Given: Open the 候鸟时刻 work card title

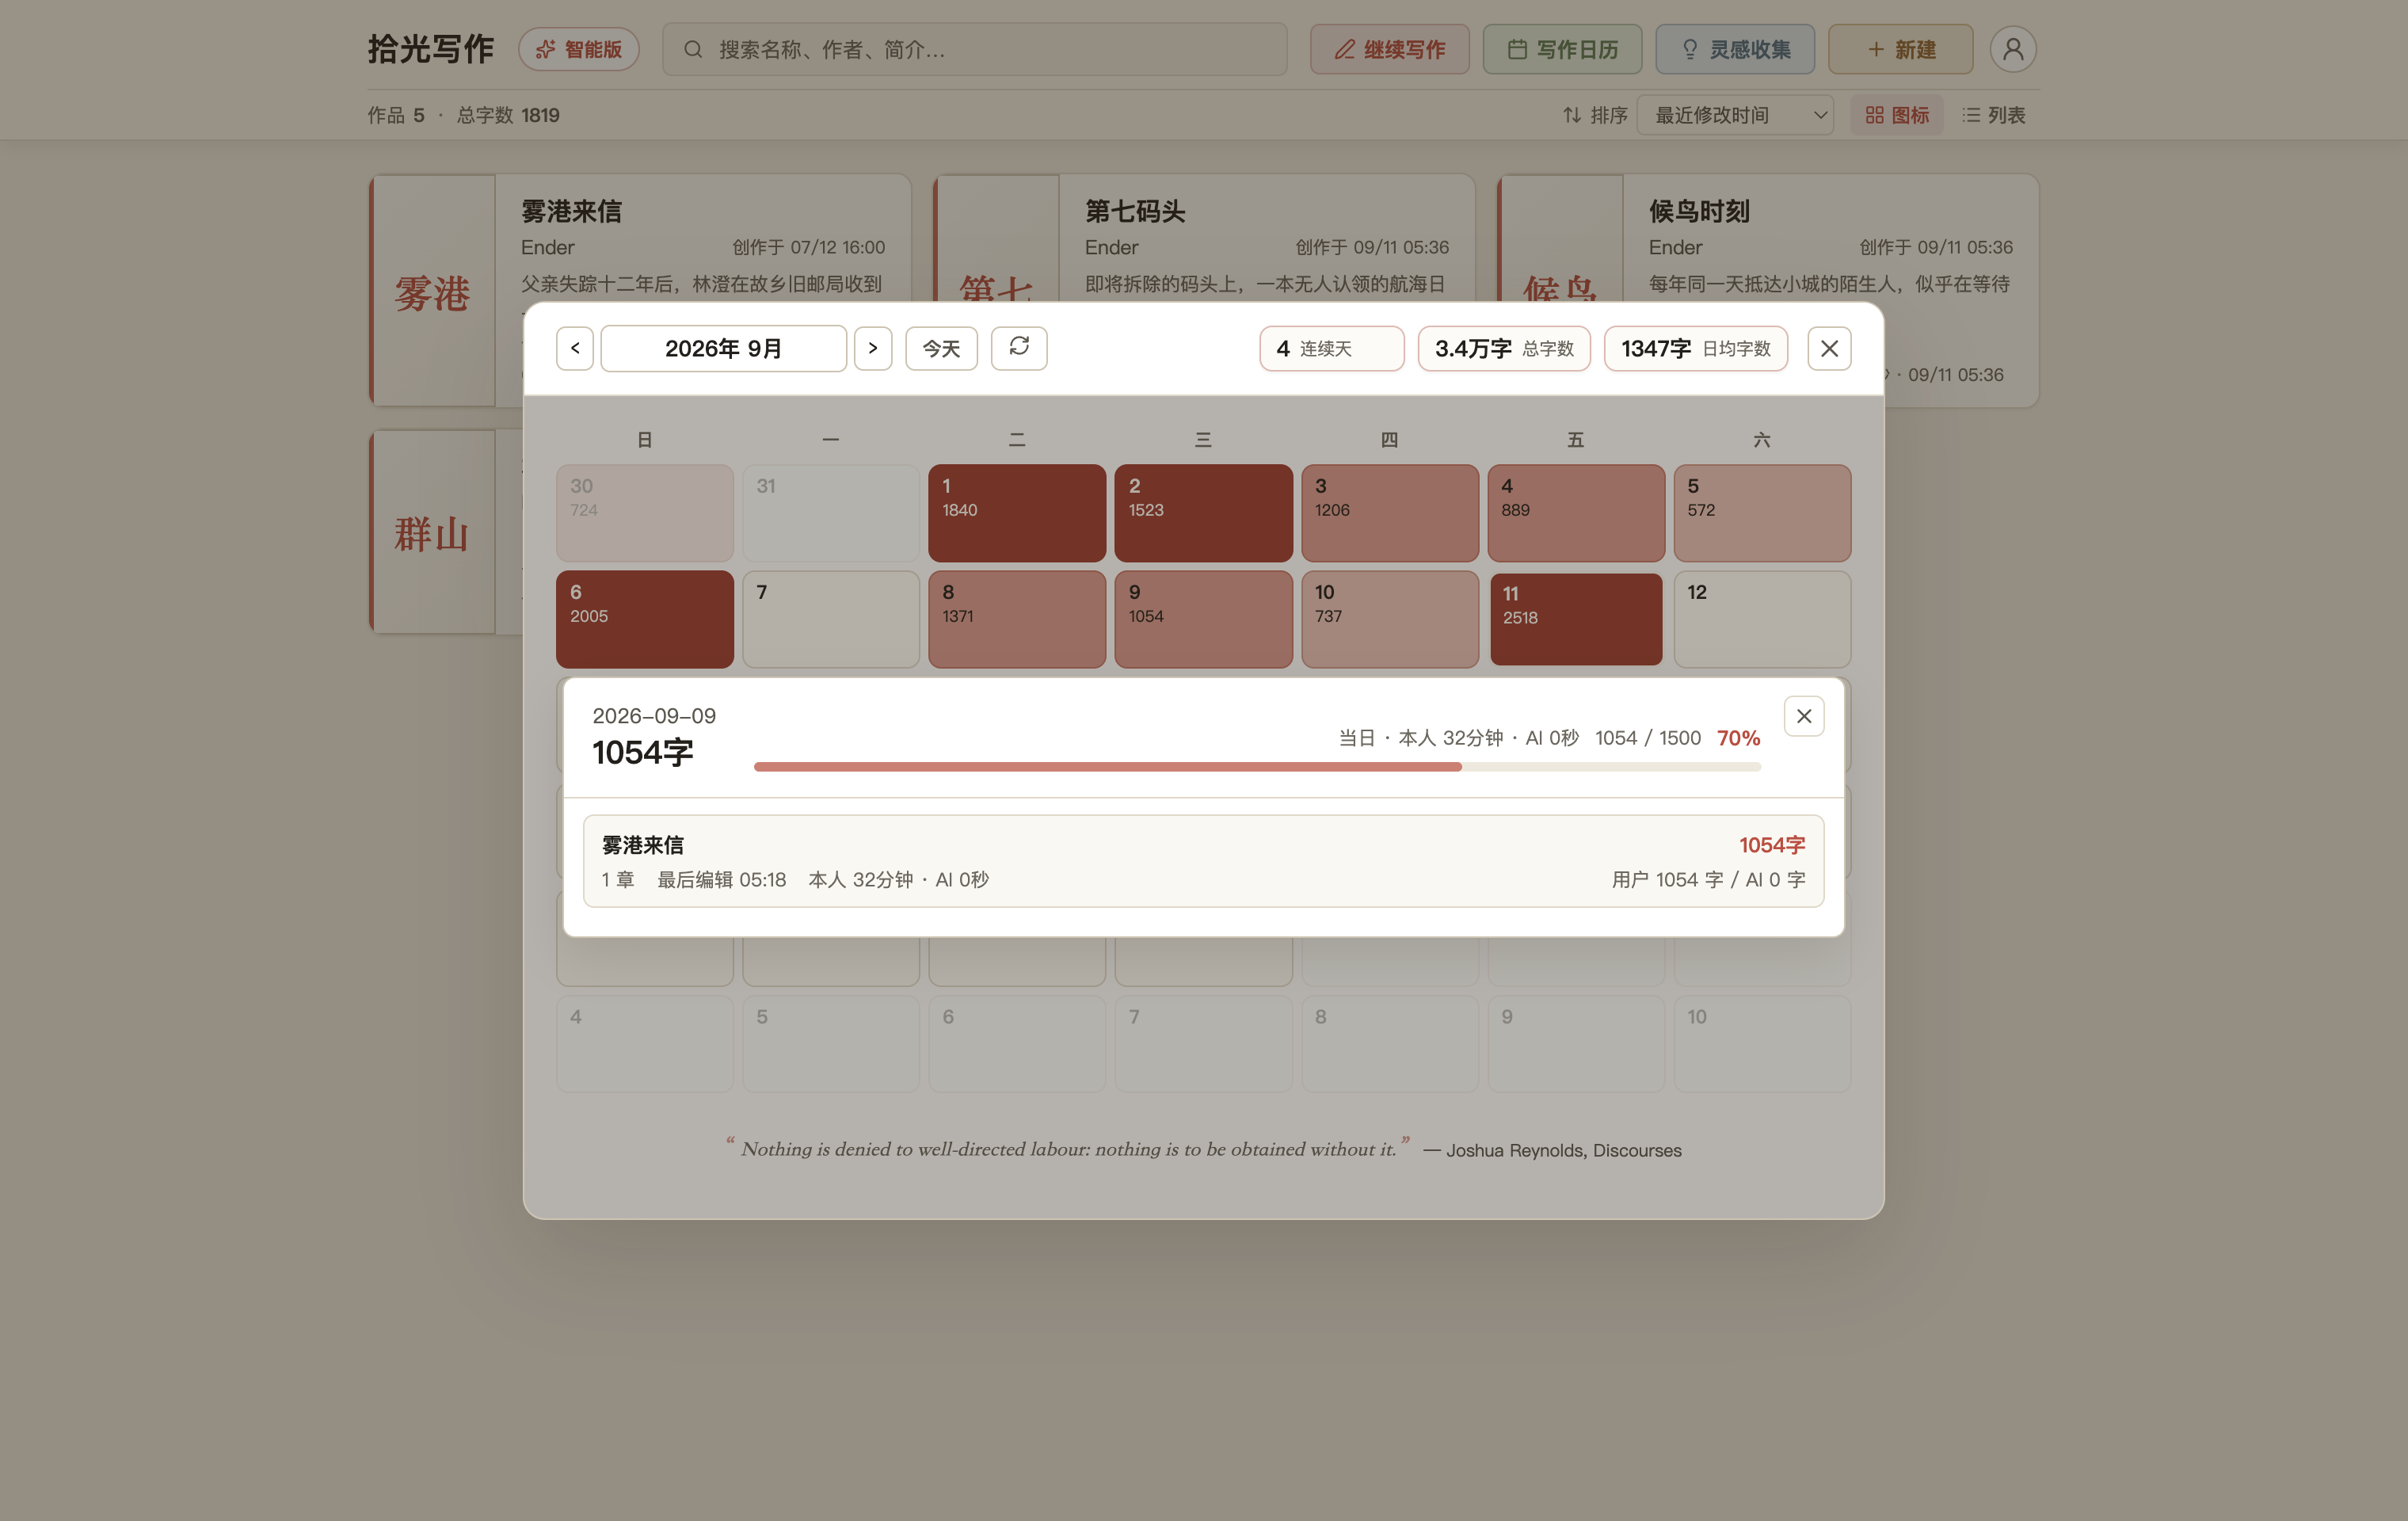Looking at the screenshot, I should click(1699, 211).
